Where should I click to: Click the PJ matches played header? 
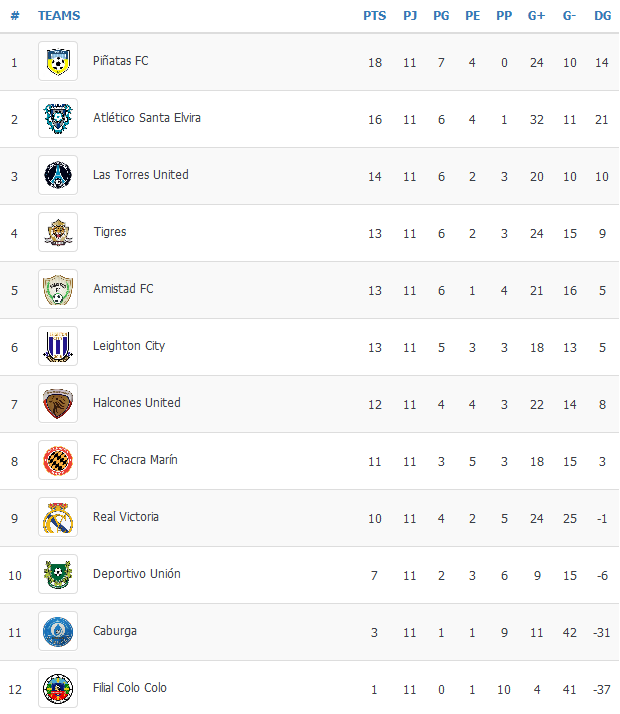click(x=410, y=16)
